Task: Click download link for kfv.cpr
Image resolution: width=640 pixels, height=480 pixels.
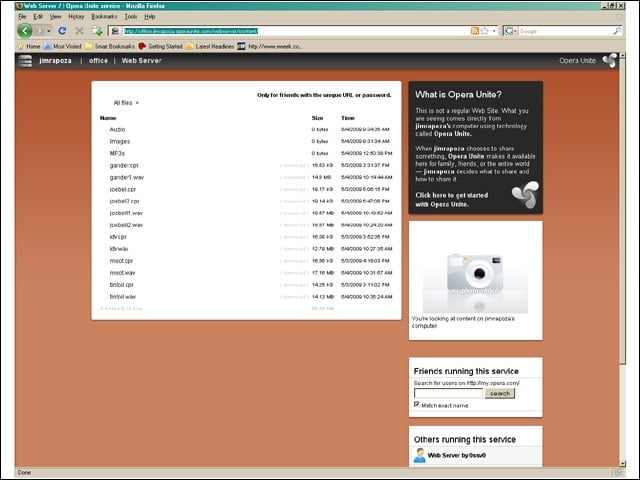Action: point(294,237)
